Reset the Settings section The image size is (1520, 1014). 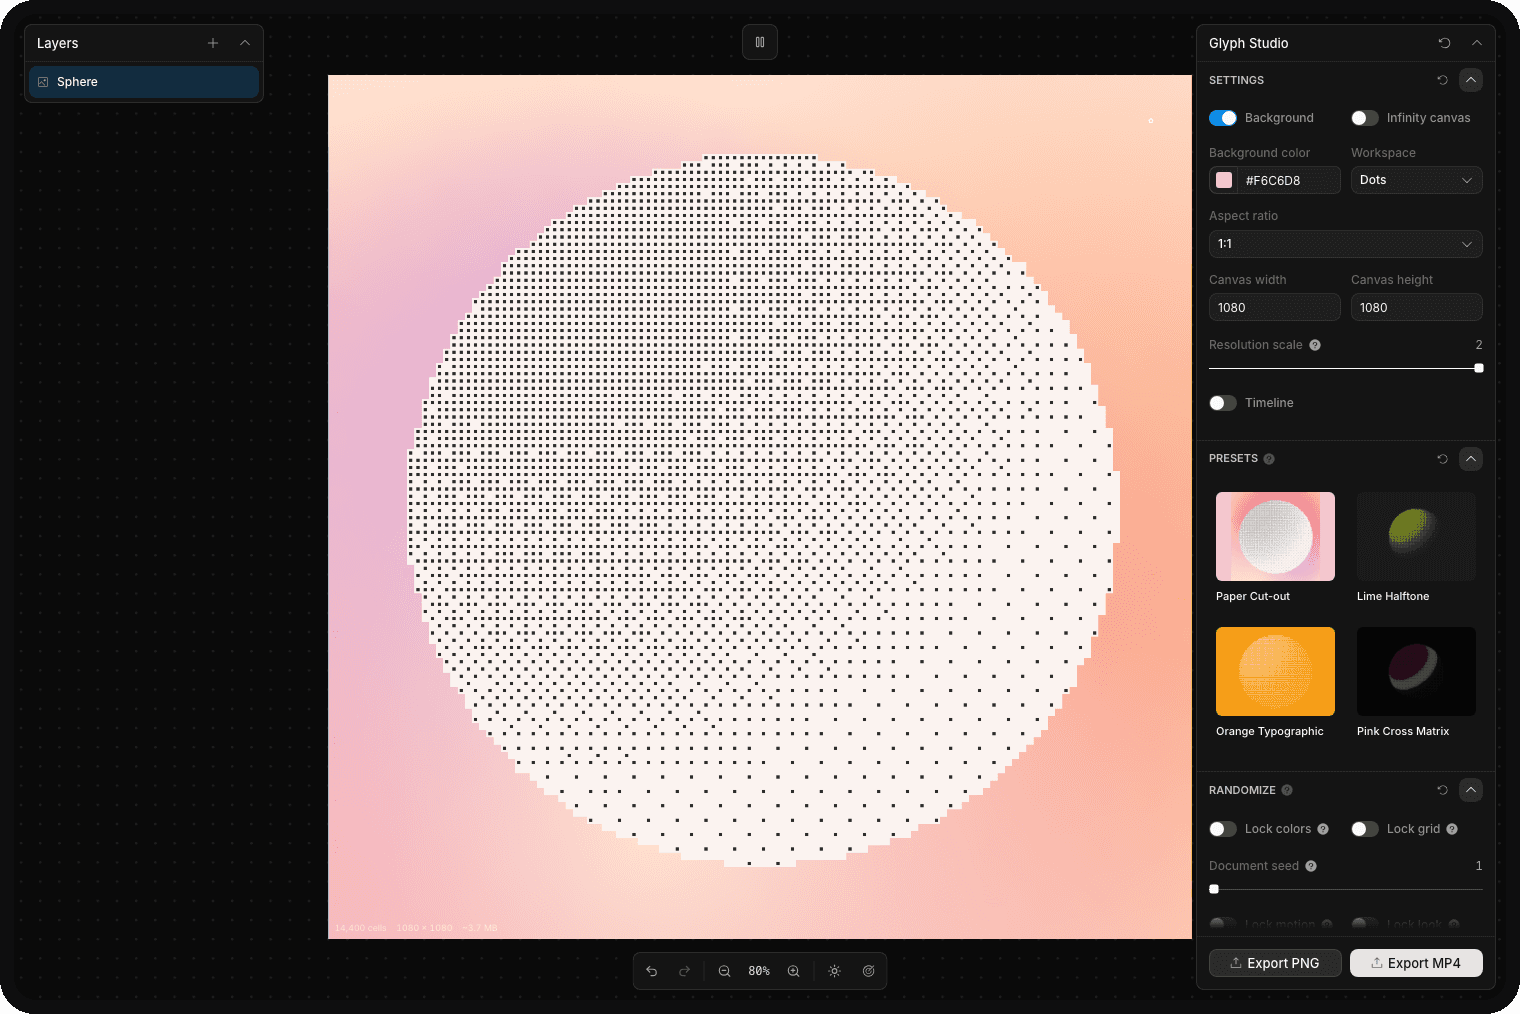tap(1442, 80)
